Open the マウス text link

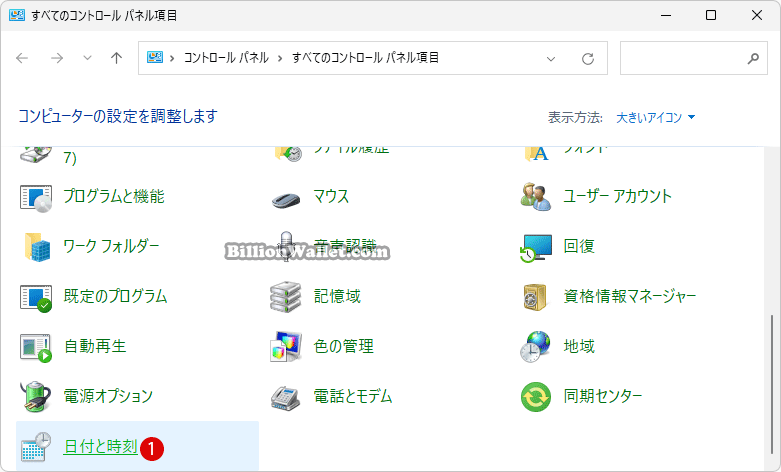pyautogui.click(x=331, y=196)
